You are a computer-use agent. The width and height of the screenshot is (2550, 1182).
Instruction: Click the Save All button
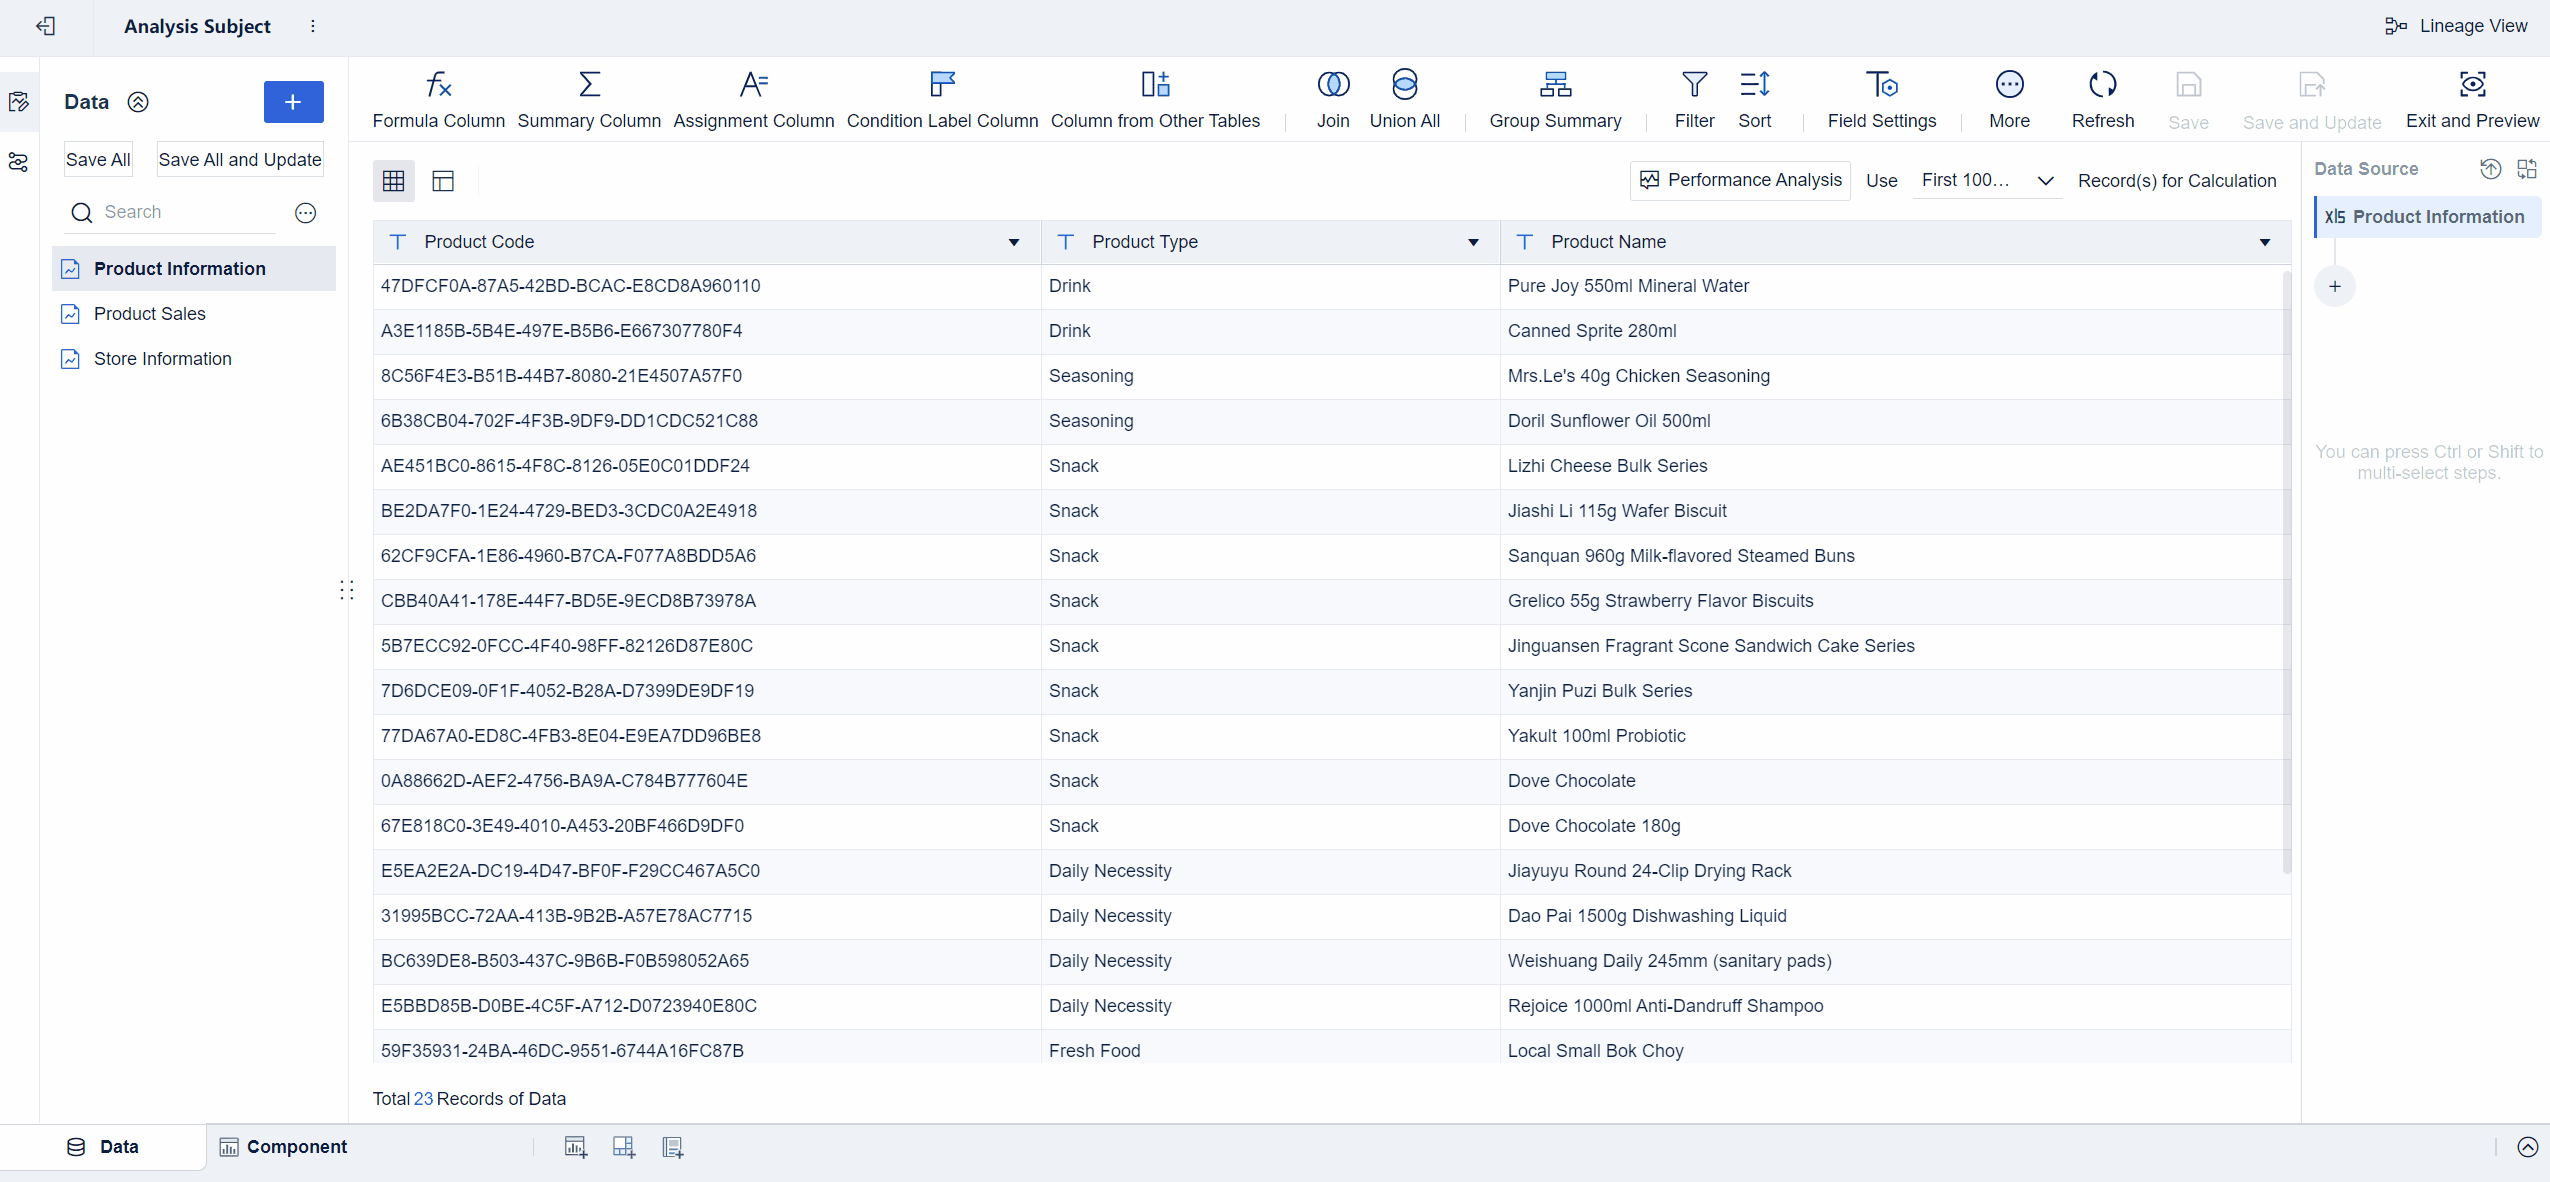tap(98, 160)
